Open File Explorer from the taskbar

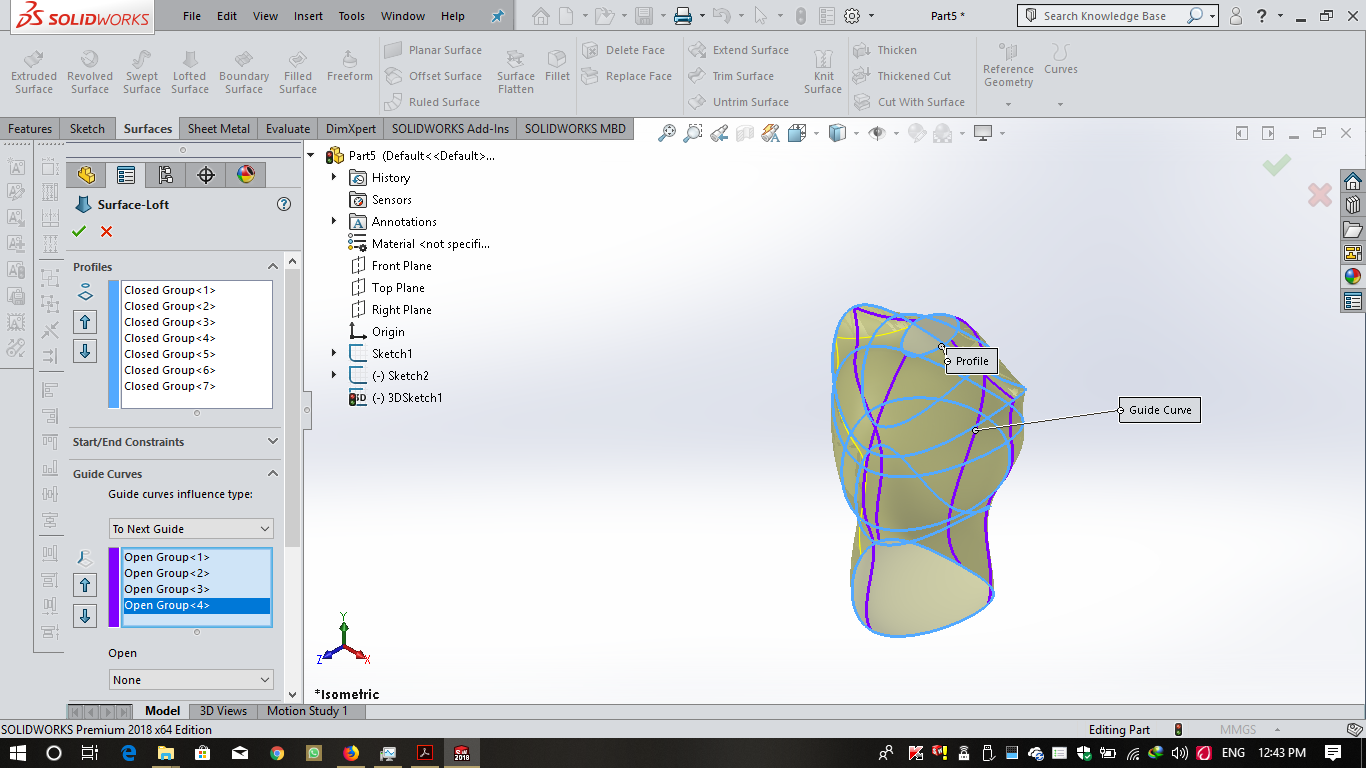point(165,753)
